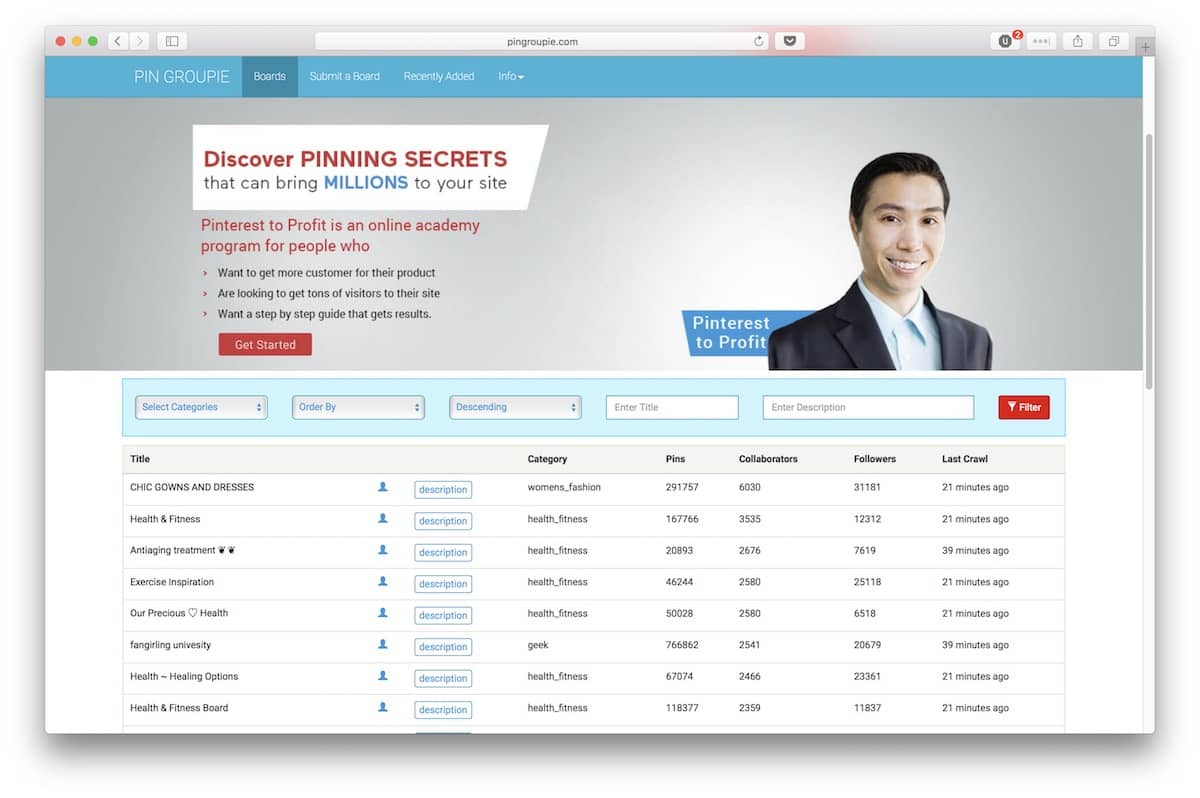Select the CHIC GOWNS AND DRESSES title

pos(192,487)
